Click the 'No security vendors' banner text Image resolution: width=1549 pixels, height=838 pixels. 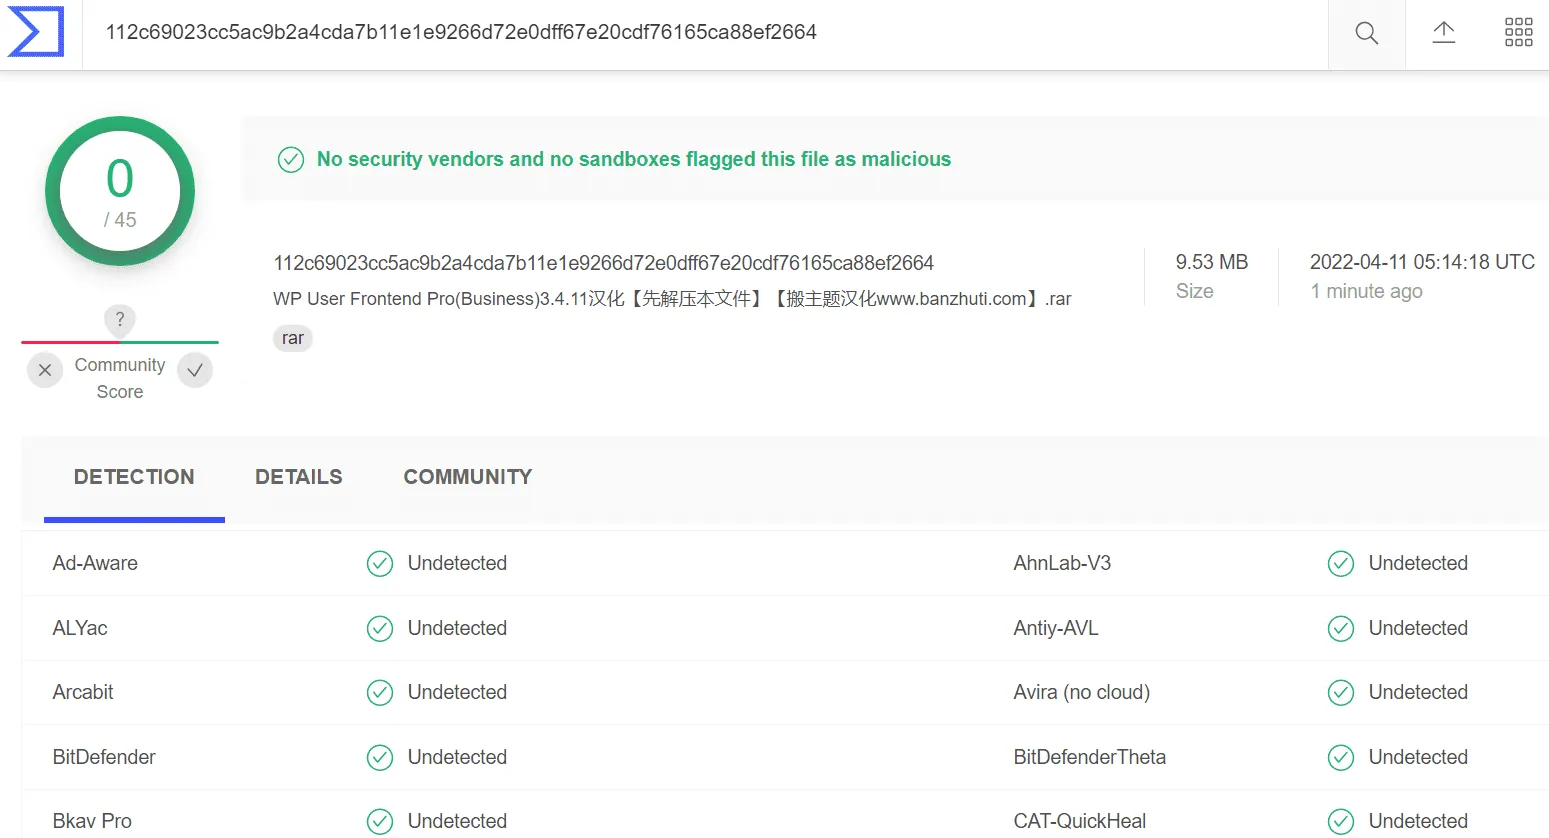tap(634, 159)
